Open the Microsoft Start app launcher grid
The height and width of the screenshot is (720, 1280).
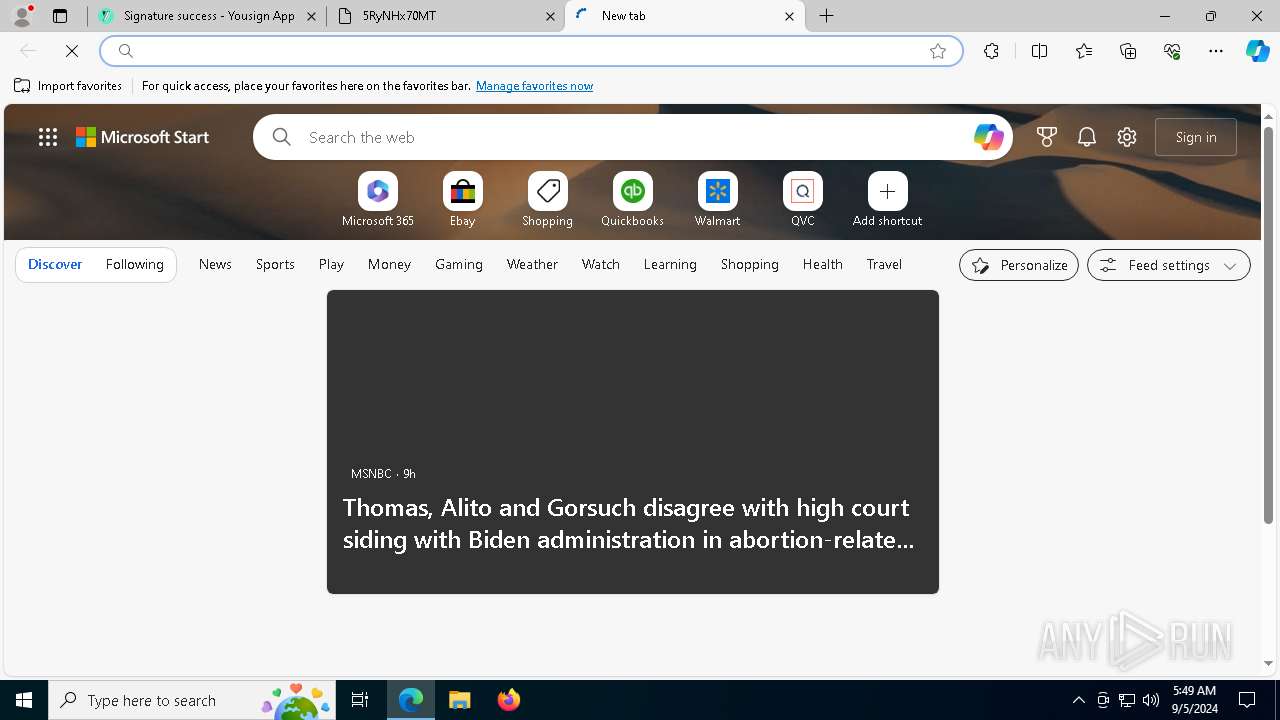point(48,137)
